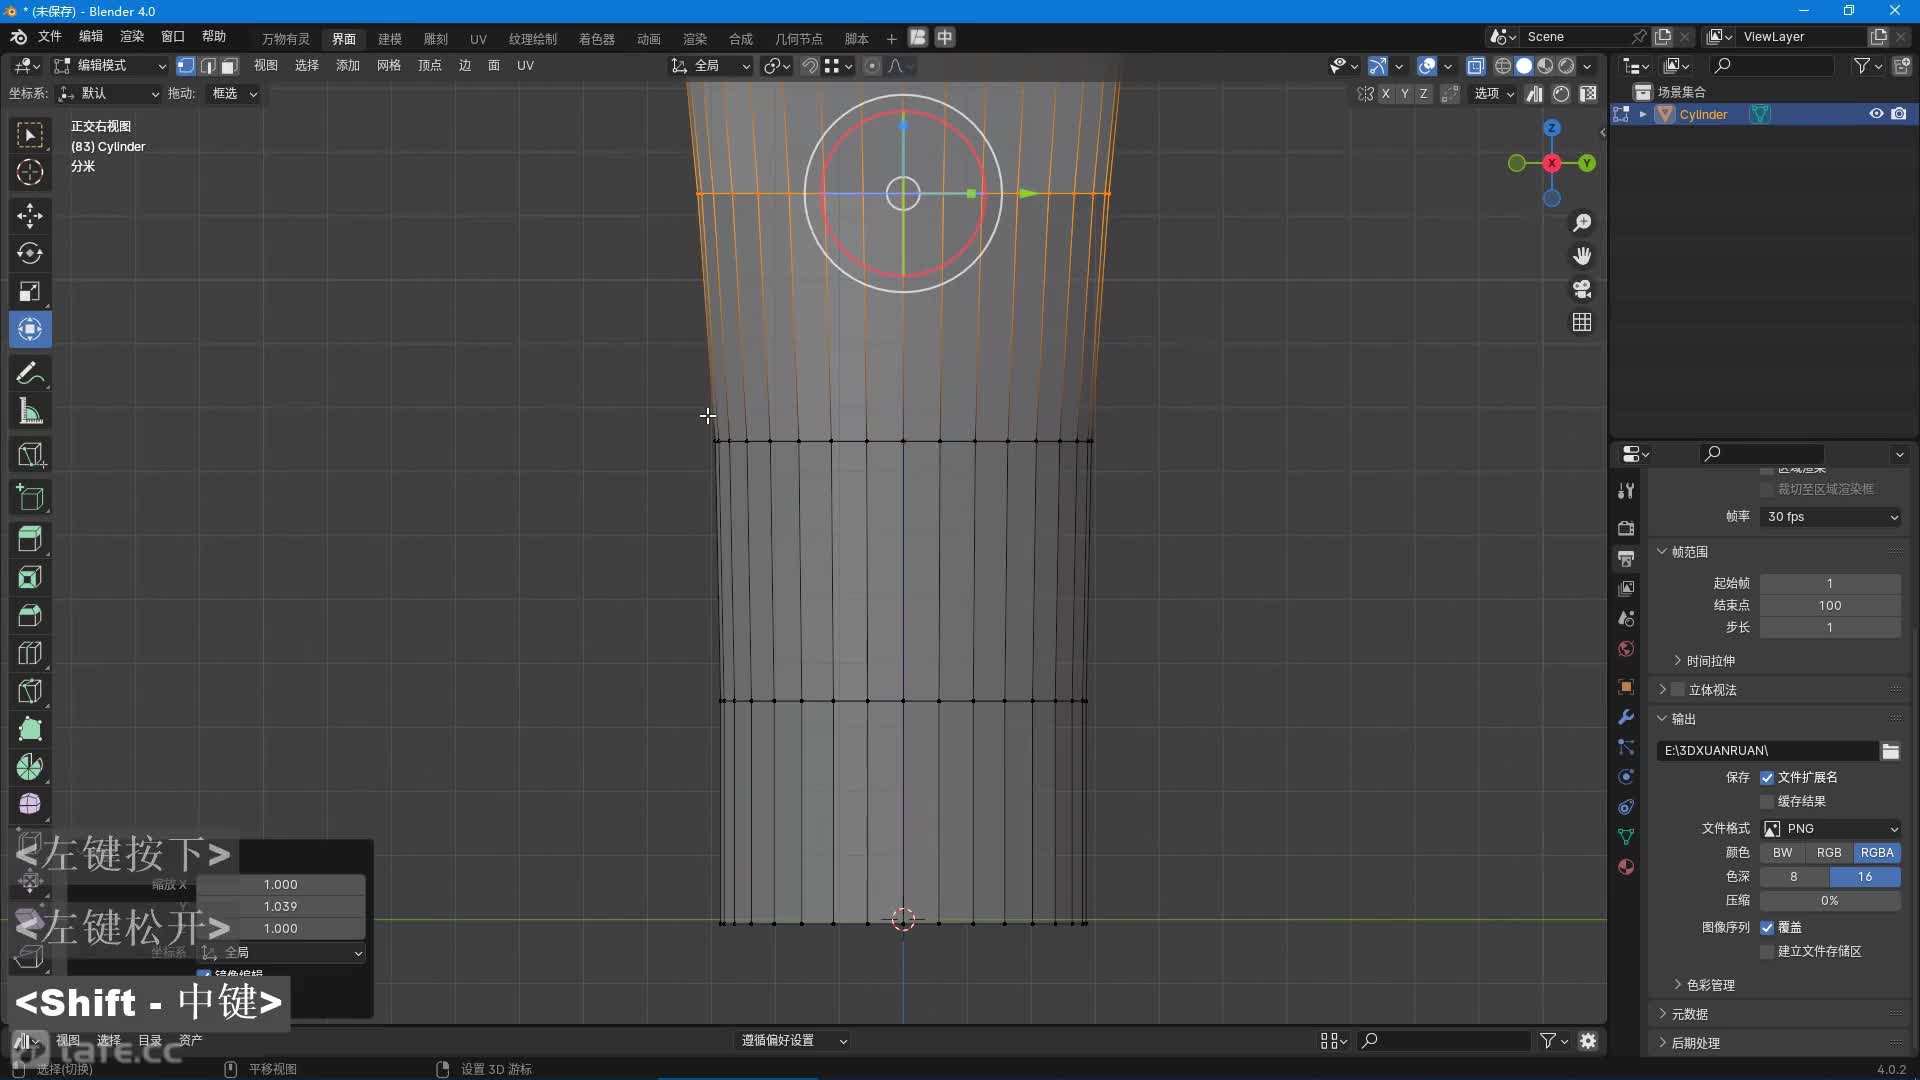Click the zoom view magnifier gizmo
The height and width of the screenshot is (1080, 1920).
click(x=1582, y=222)
